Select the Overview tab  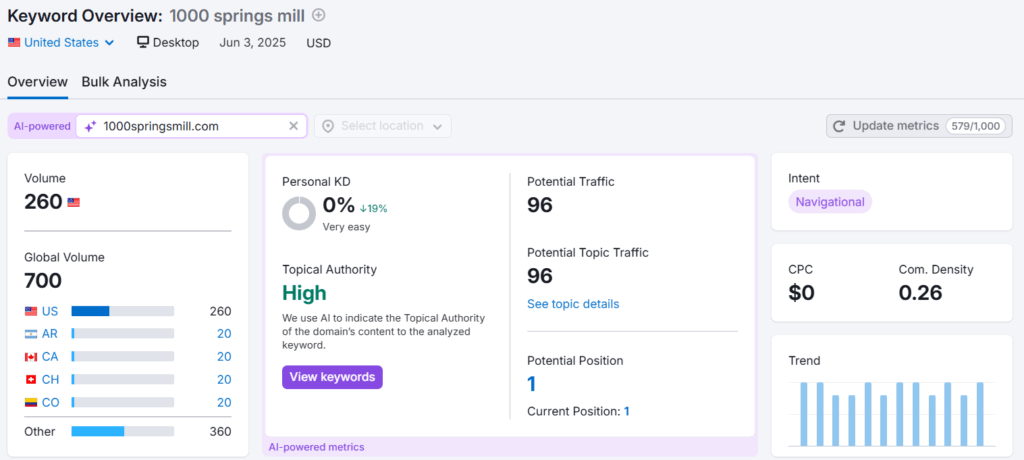click(37, 82)
